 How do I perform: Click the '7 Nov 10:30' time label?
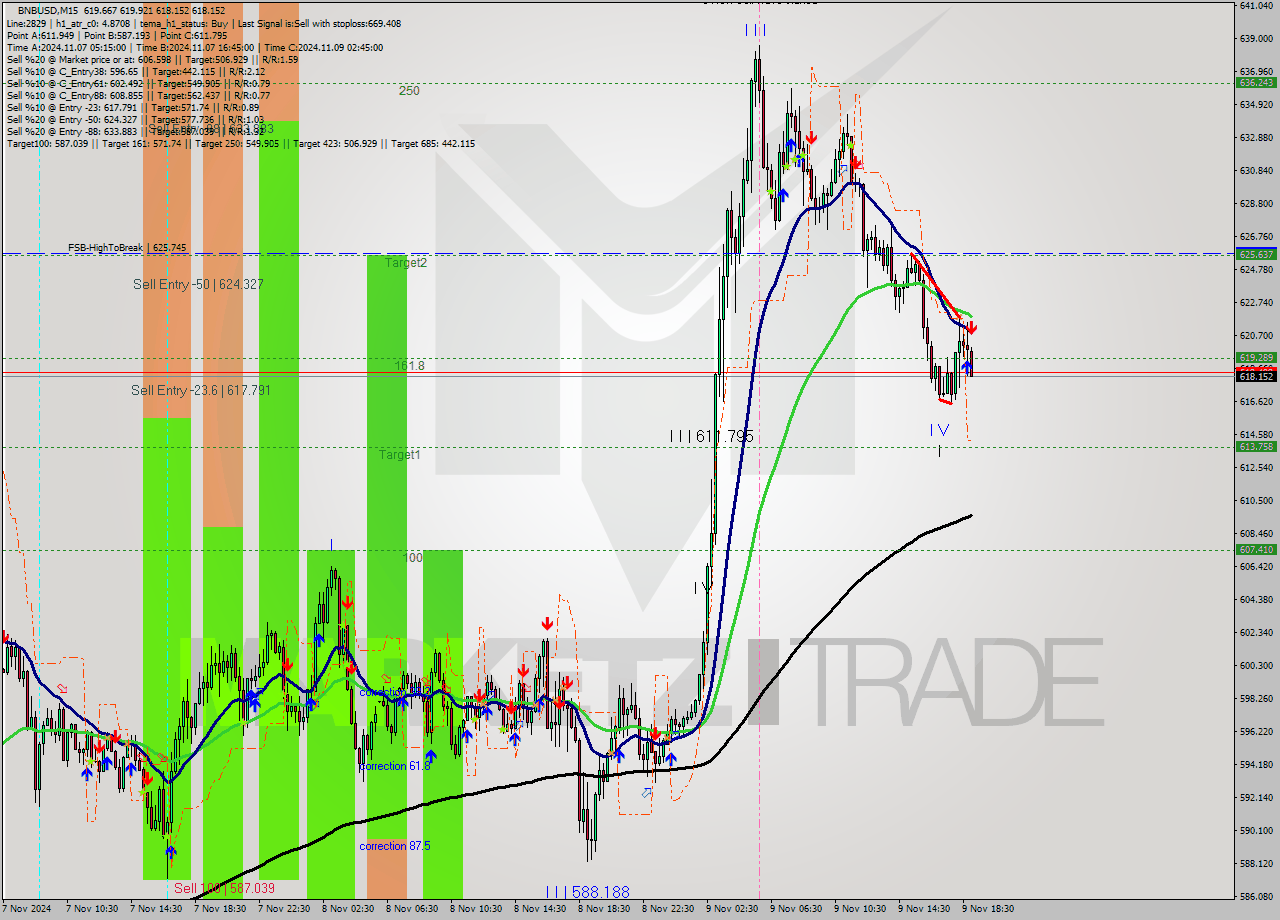pos(94,909)
